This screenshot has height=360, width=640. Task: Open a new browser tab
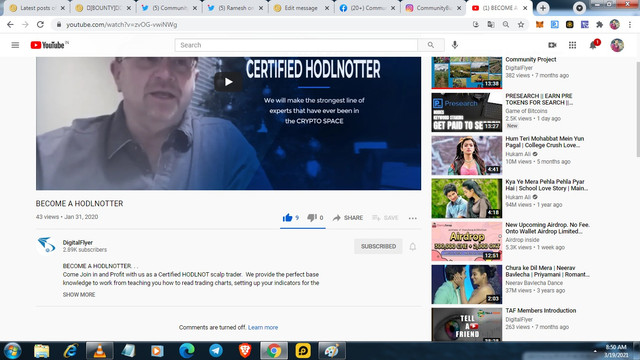click(x=543, y=8)
